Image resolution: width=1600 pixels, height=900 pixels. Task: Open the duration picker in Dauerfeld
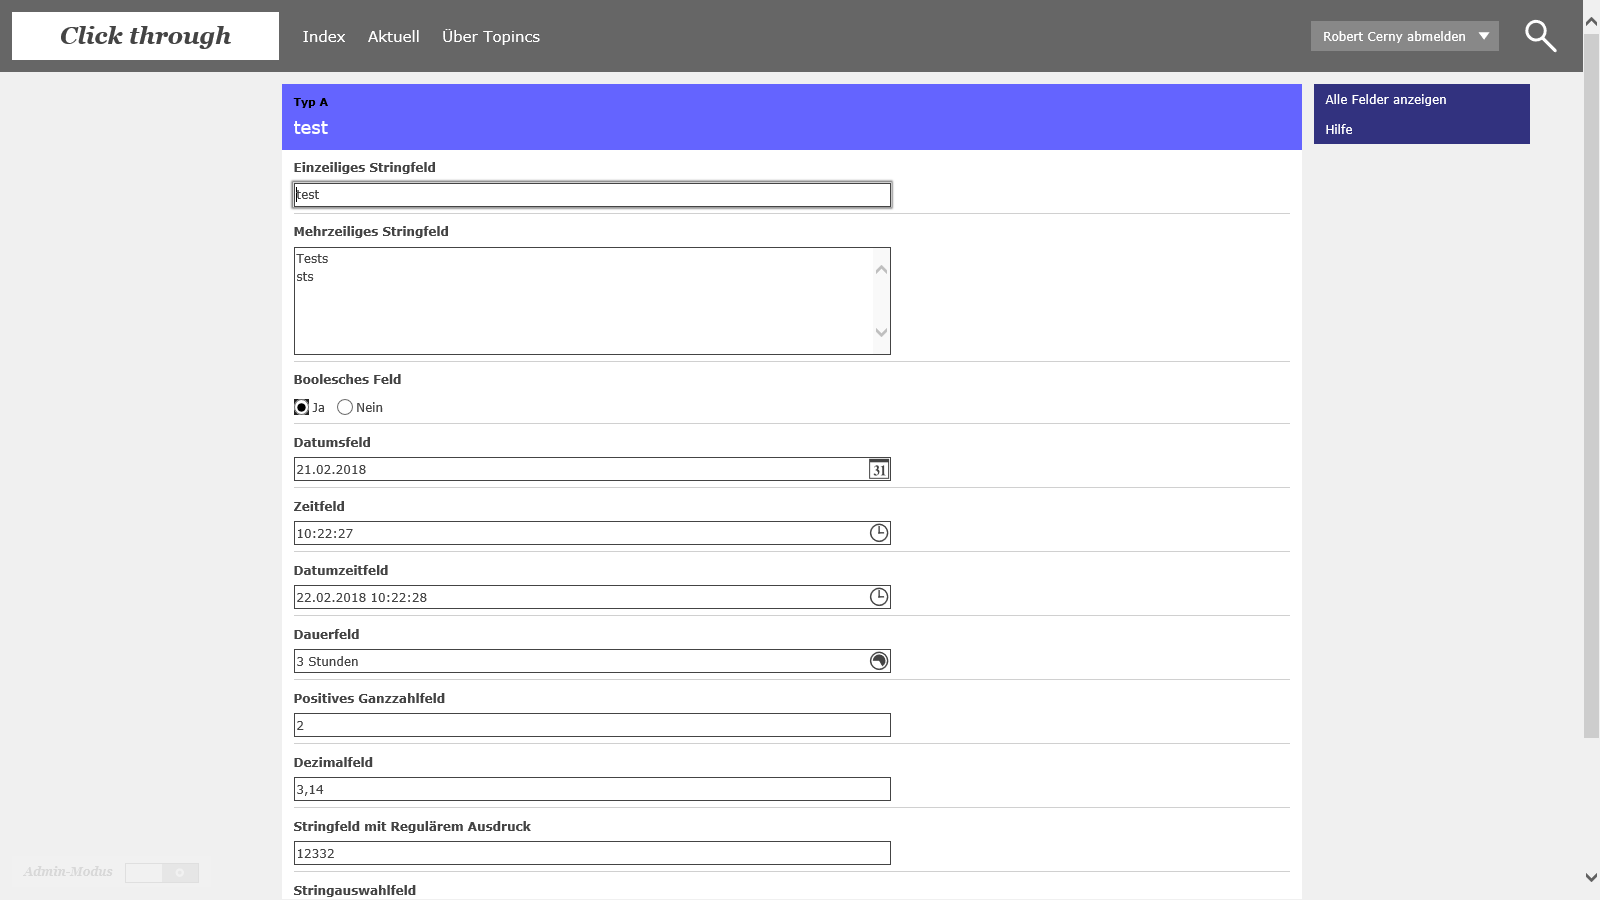click(x=878, y=661)
